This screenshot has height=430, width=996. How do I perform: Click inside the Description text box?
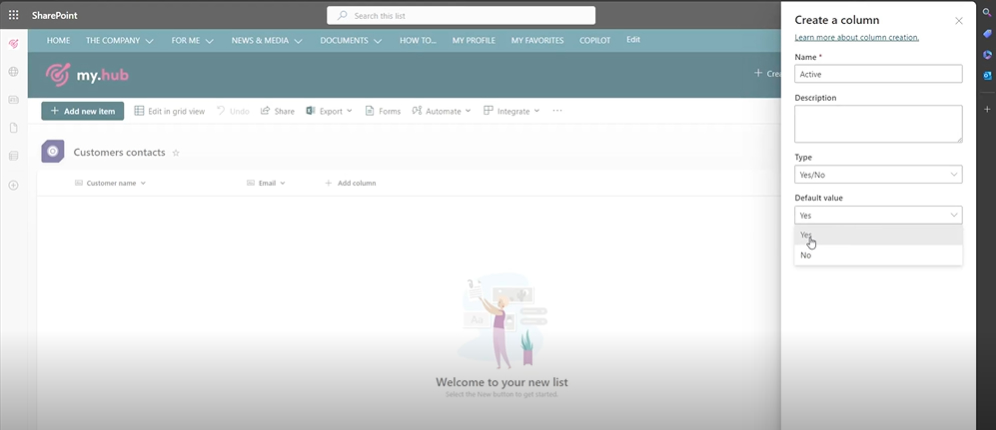click(x=878, y=124)
